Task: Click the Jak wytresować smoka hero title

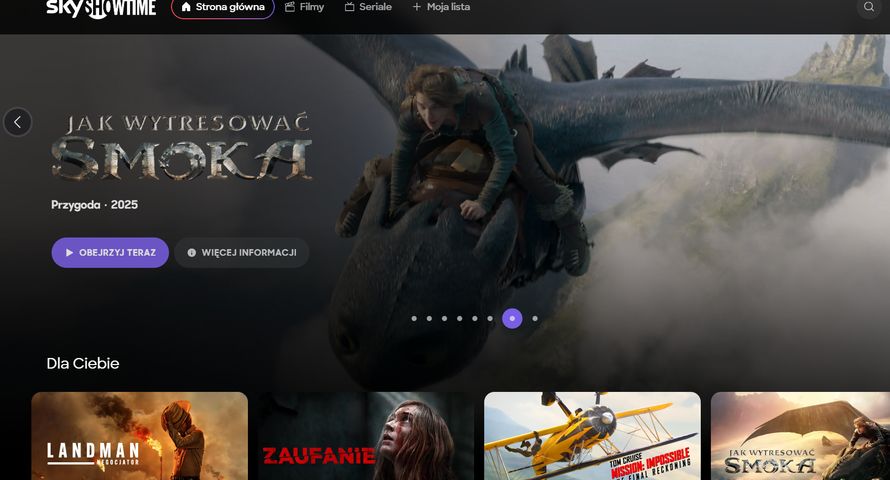Action: coord(182,146)
